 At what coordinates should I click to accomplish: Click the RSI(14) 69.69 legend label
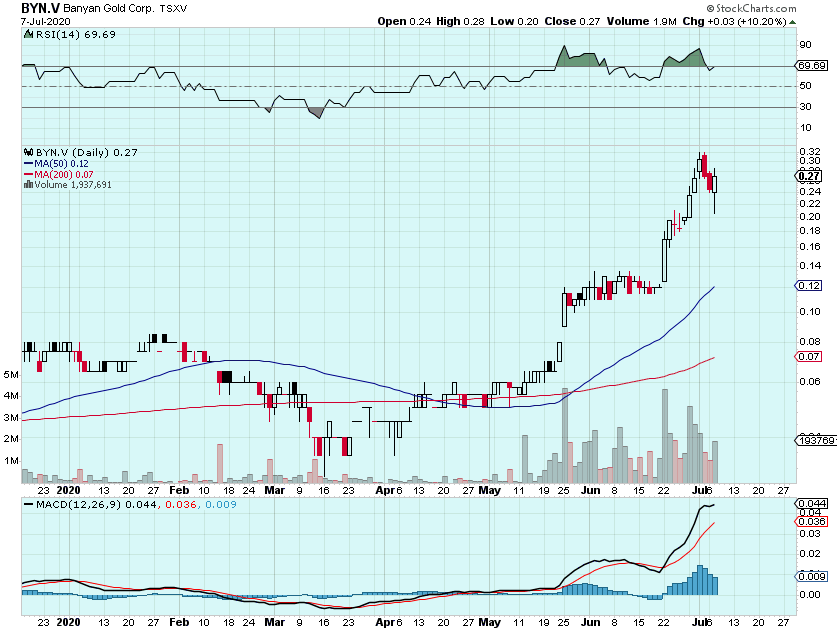pos(75,34)
